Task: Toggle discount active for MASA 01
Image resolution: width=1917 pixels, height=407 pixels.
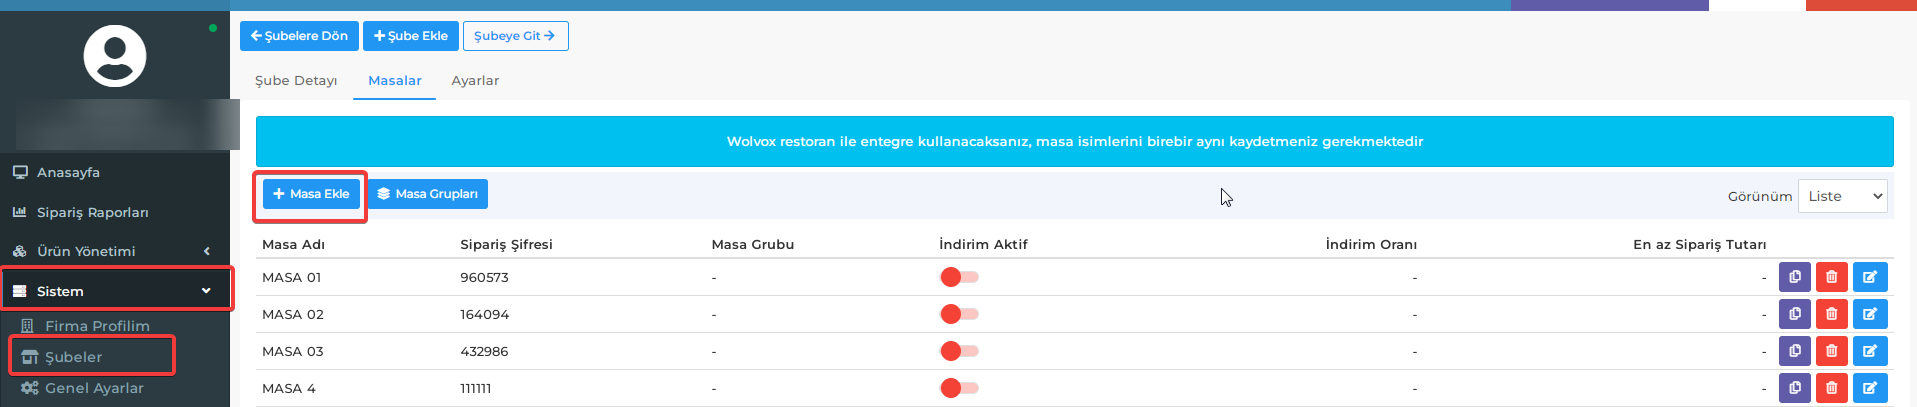Action: 959,277
